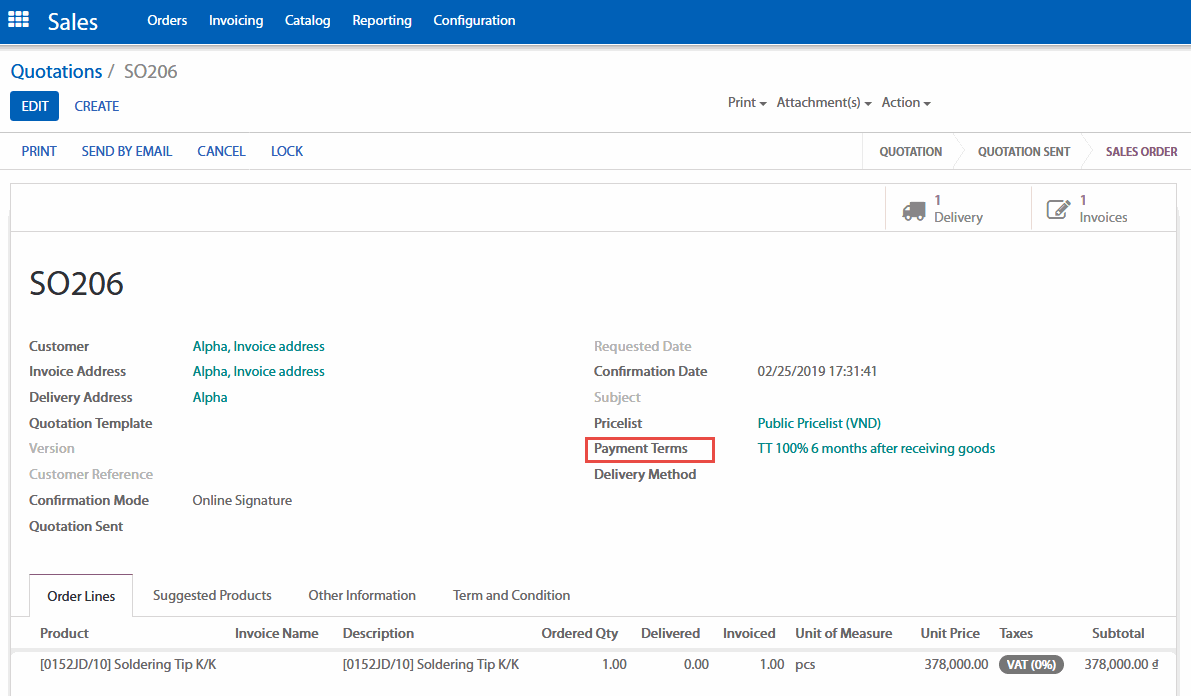Click the invoices pencil icon
This screenshot has height=696, width=1191.
pyautogui.click(x=1058, y=210)
